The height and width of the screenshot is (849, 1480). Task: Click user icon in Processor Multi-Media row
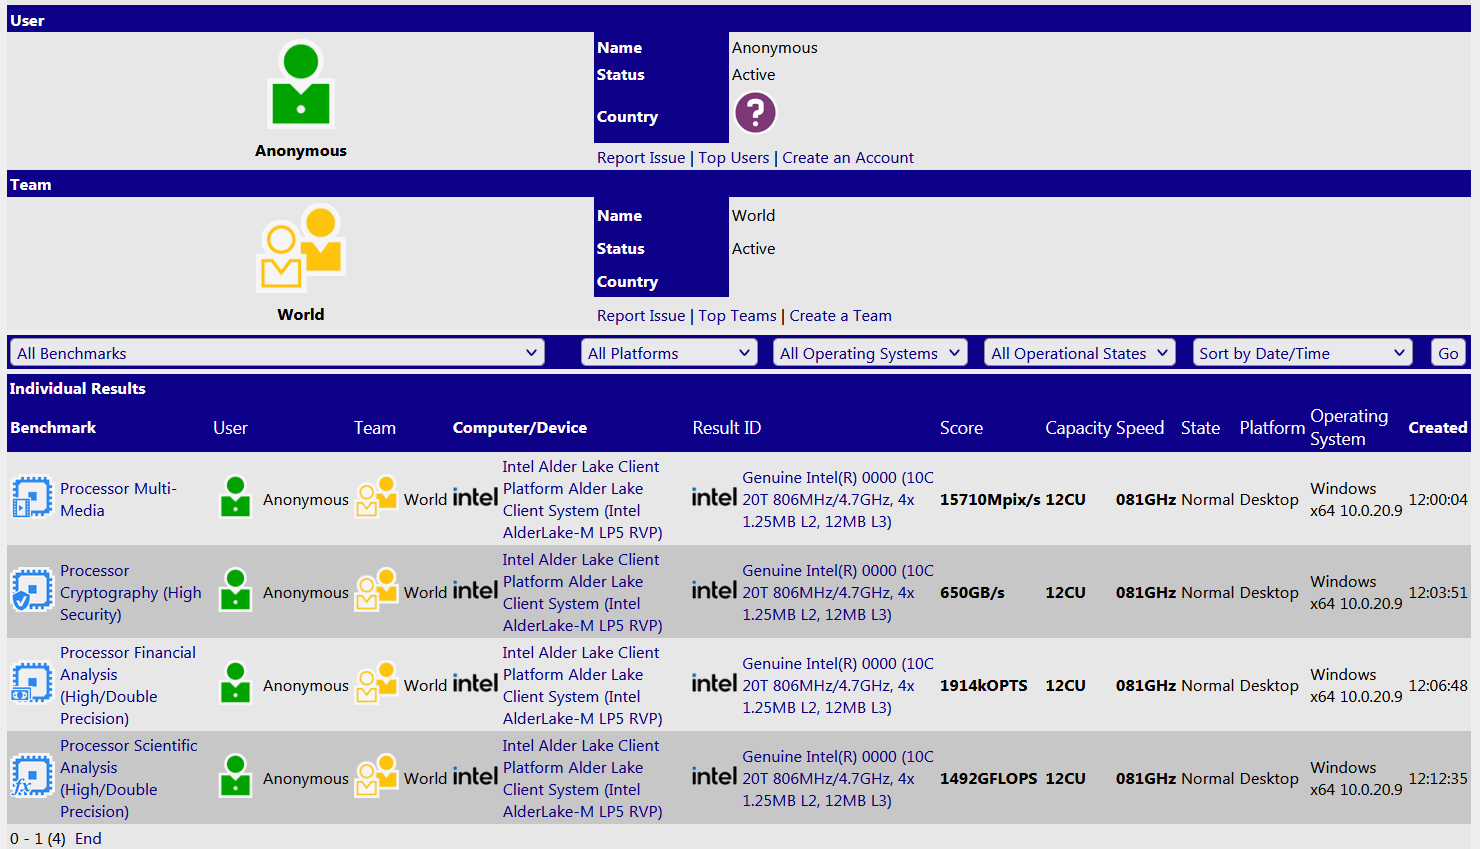click(x=235, y=497)
